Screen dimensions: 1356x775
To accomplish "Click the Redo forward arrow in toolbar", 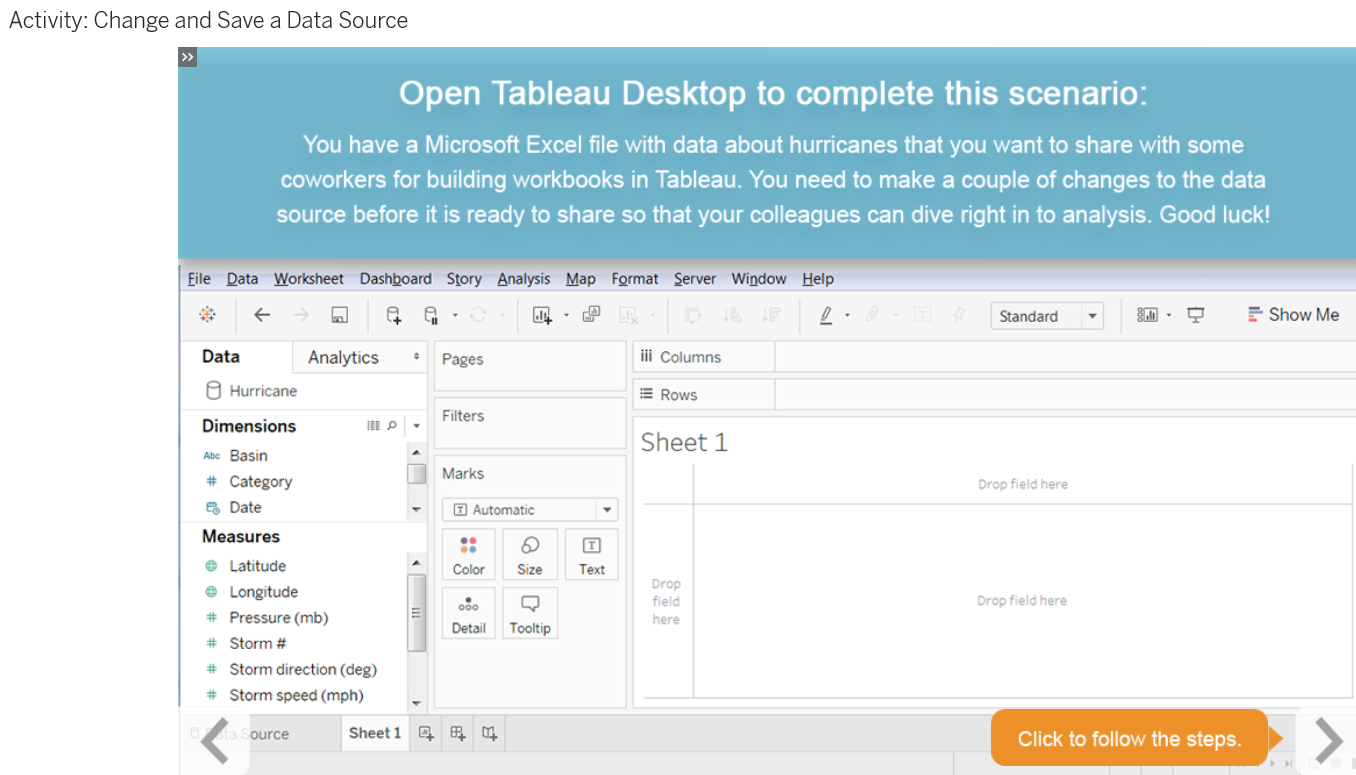I will point(301,315).
